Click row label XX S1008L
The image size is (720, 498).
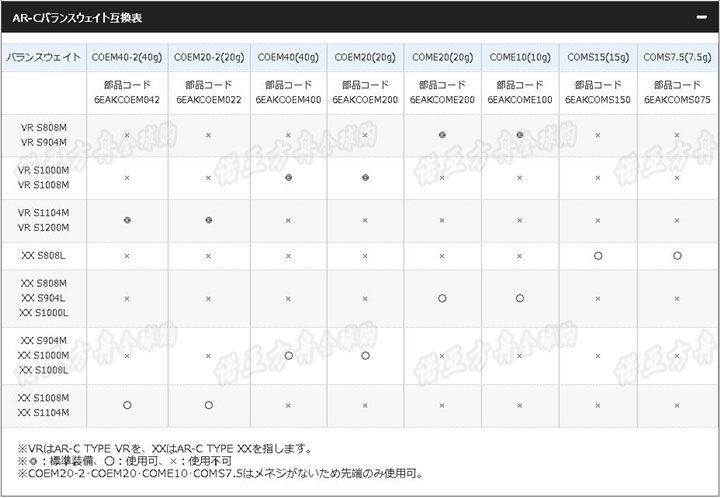pos(44,370)
